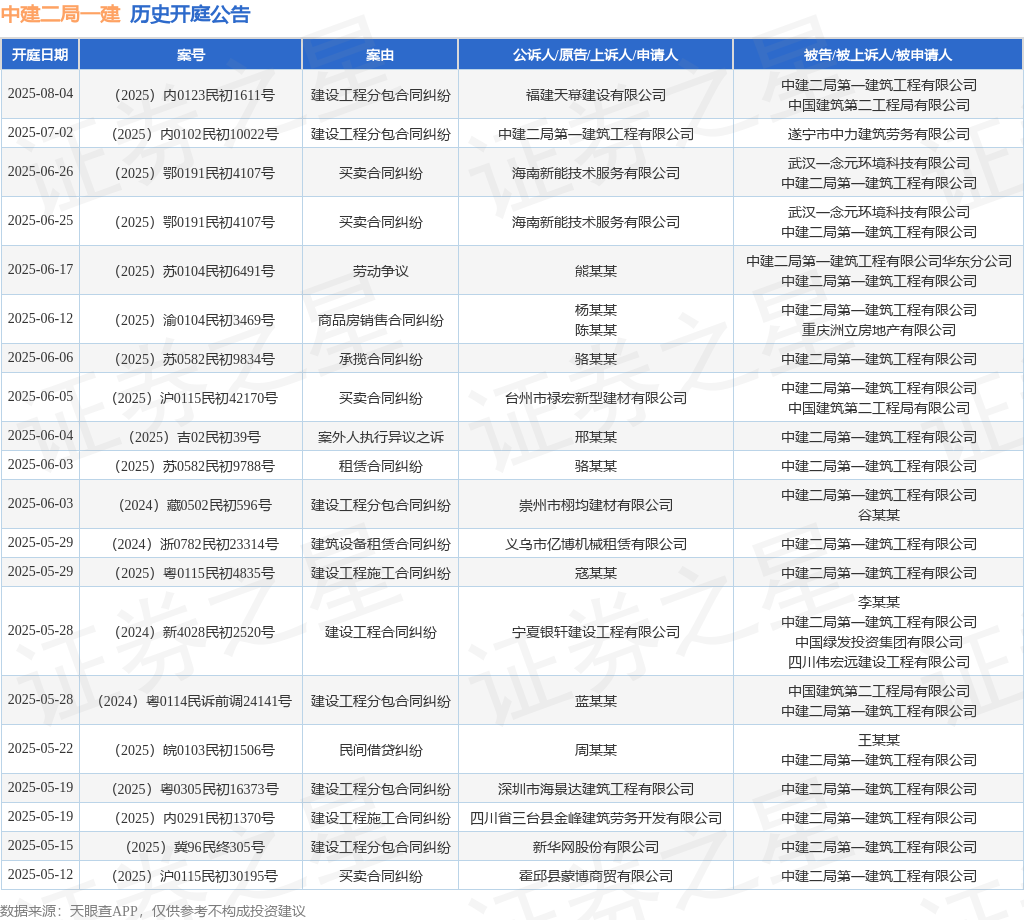Click case number (2025)苏0582民初9788号
Image resolution: width=1024 pixels, height=920 pixels.
click(195, 466)
